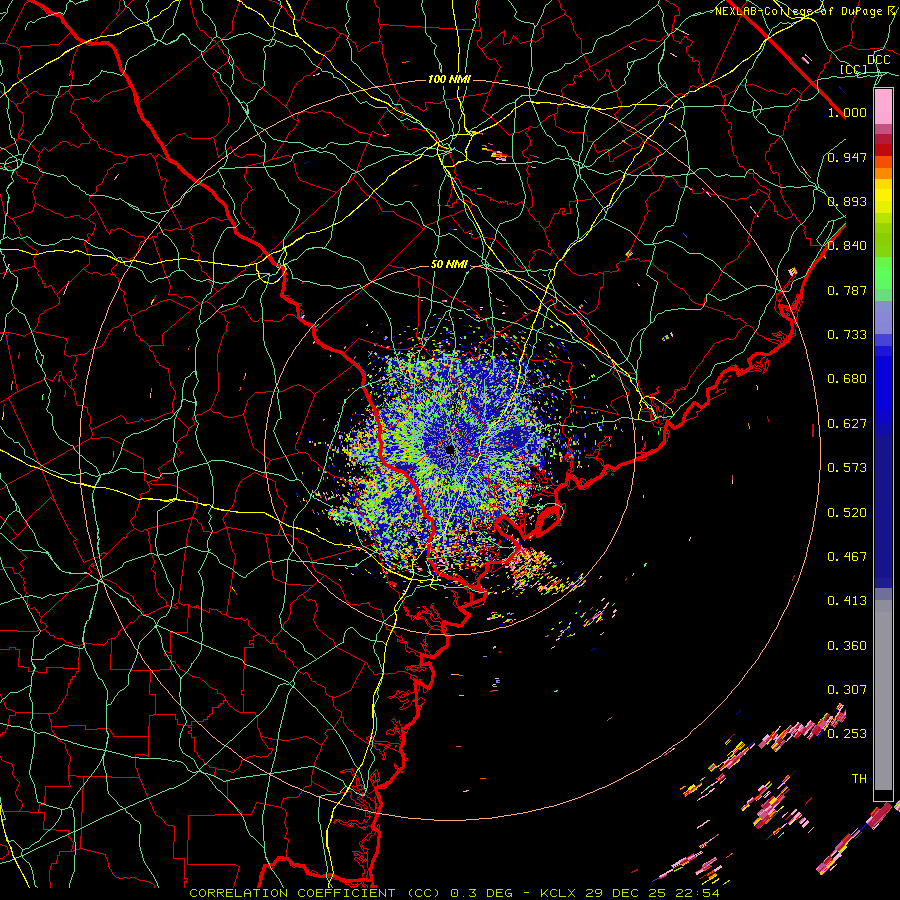Click the 50 NMI range ring label
900x900 pixels.
[449, 265]
